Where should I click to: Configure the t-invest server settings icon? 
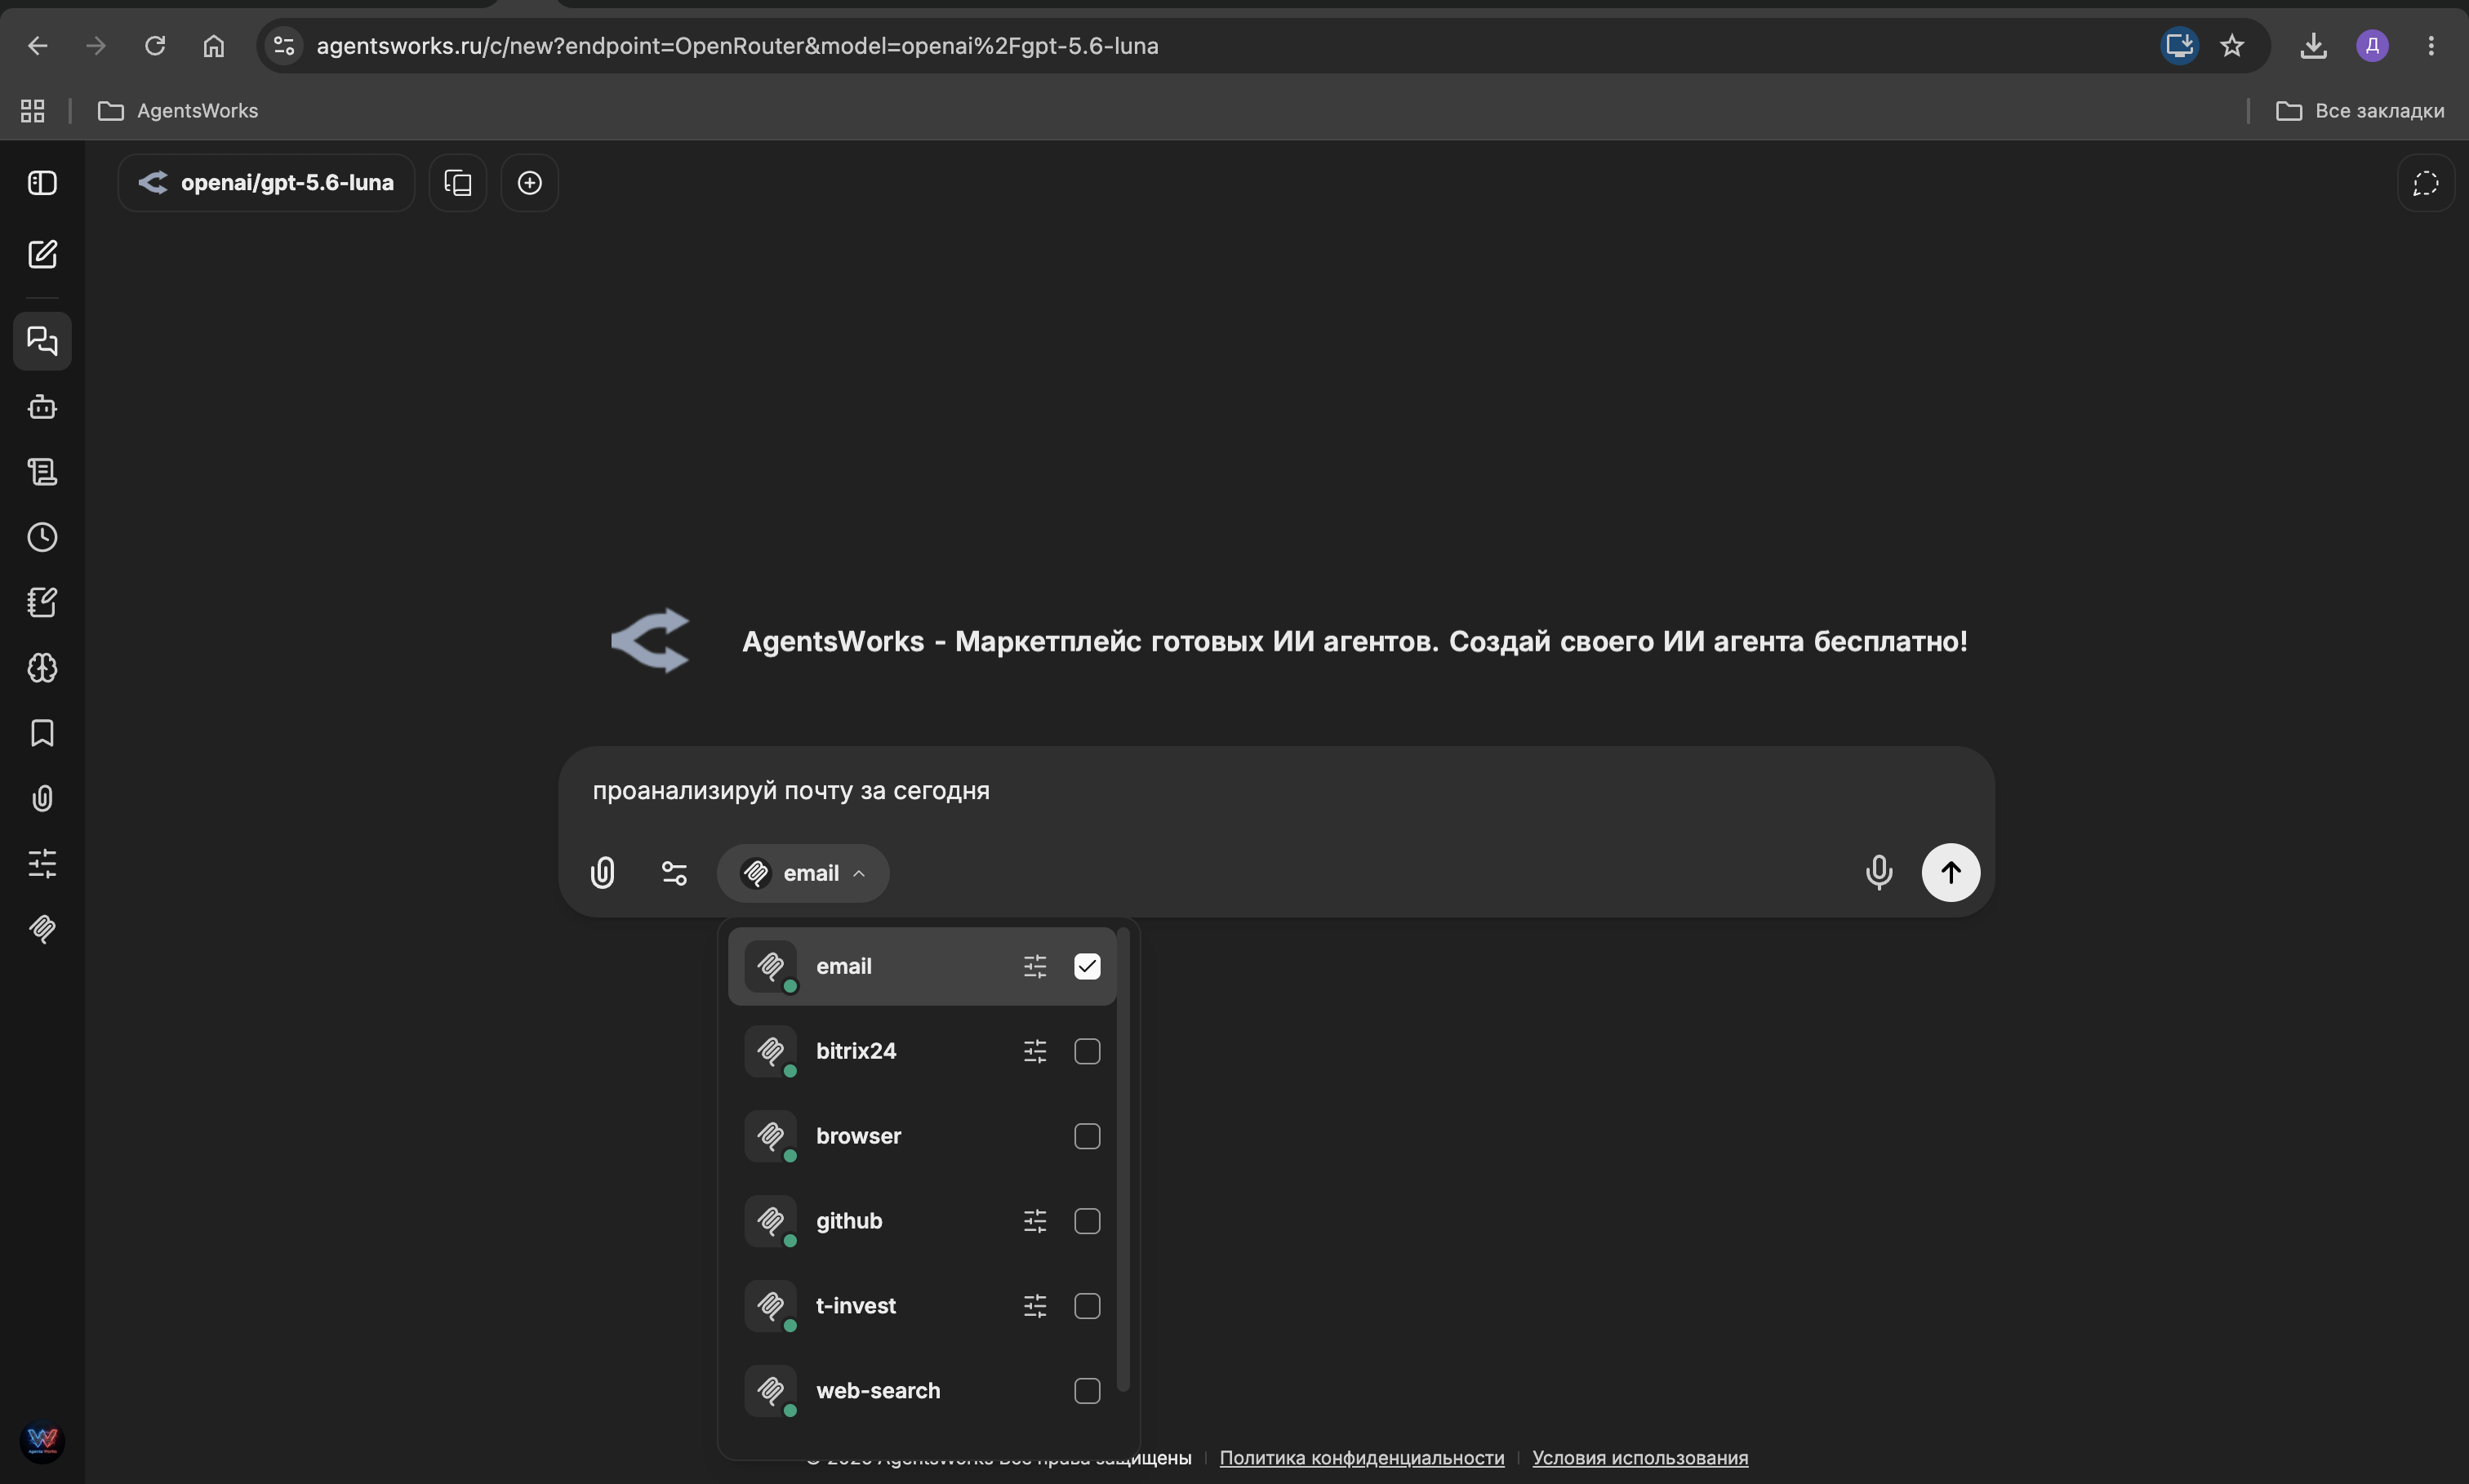pos(1035,1306)
